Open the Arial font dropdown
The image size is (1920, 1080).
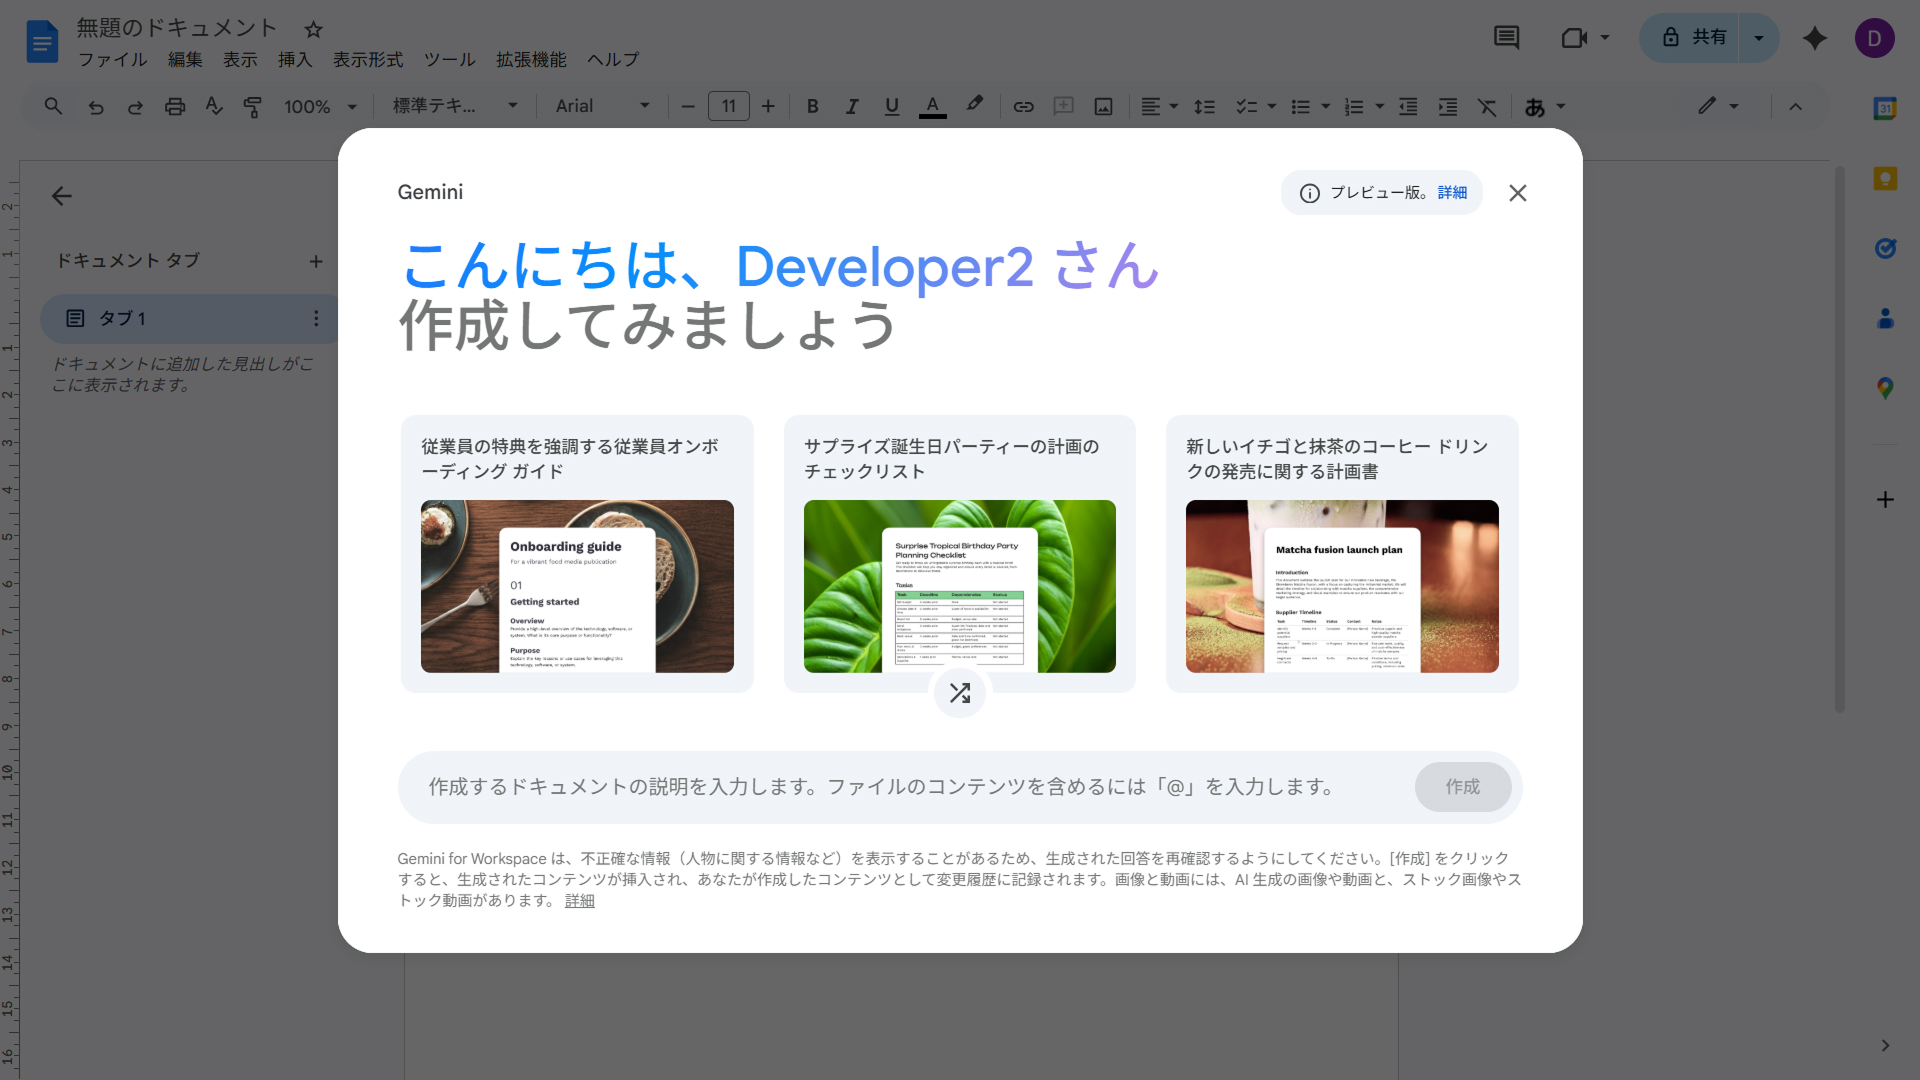(603, 107)
